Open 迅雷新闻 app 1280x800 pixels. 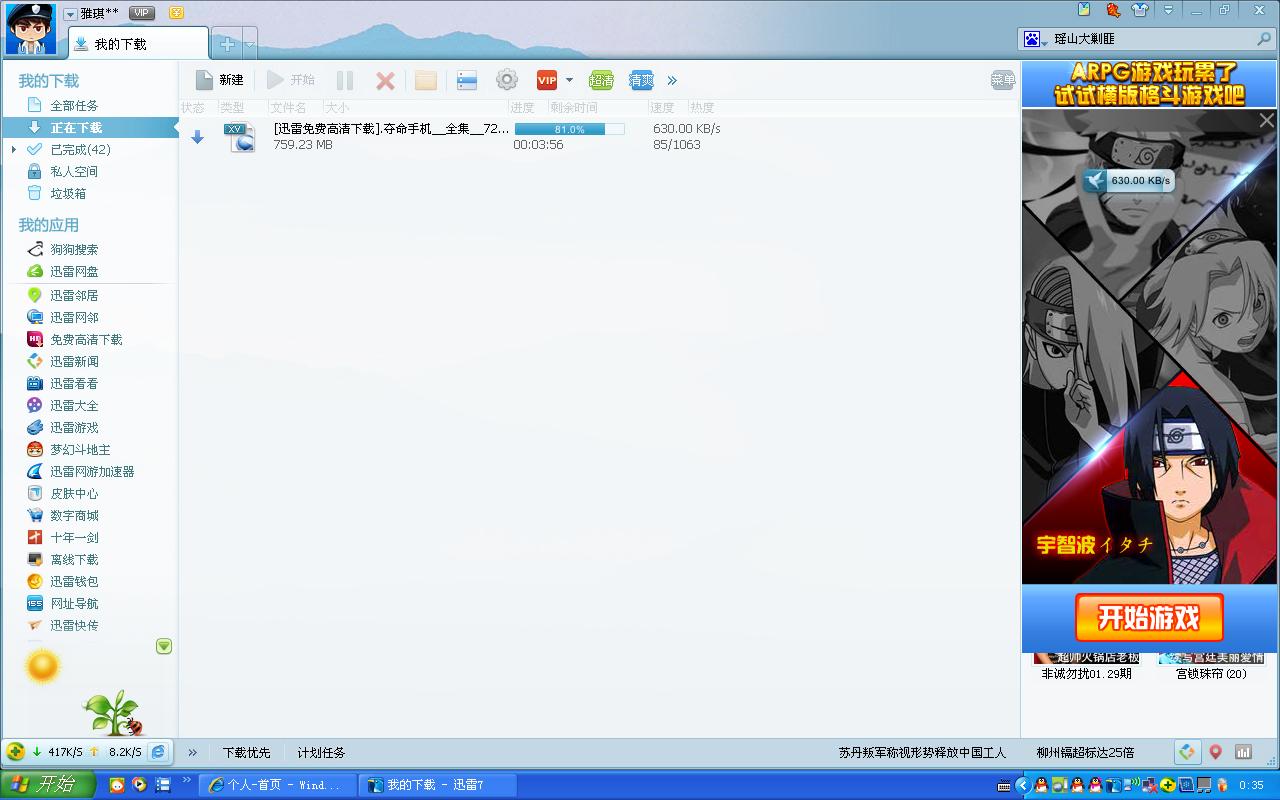point(74,361)
